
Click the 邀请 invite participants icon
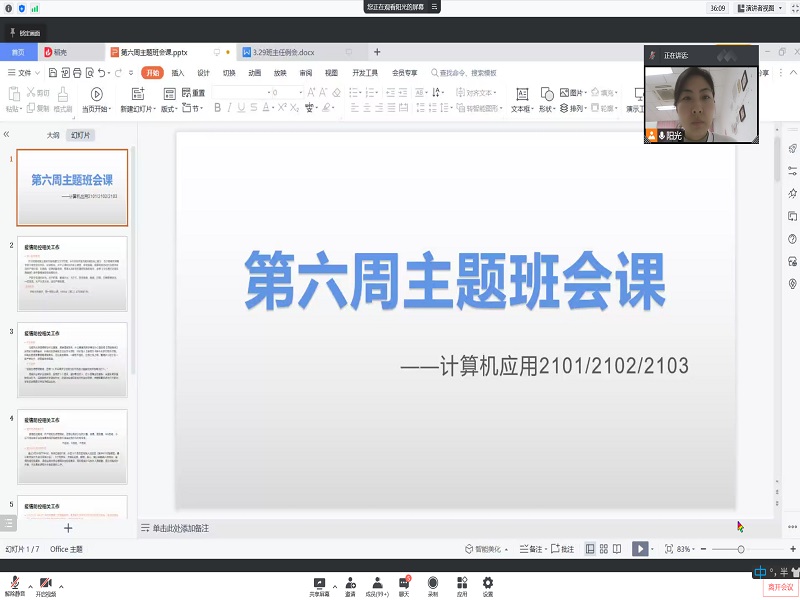[349, 582]
